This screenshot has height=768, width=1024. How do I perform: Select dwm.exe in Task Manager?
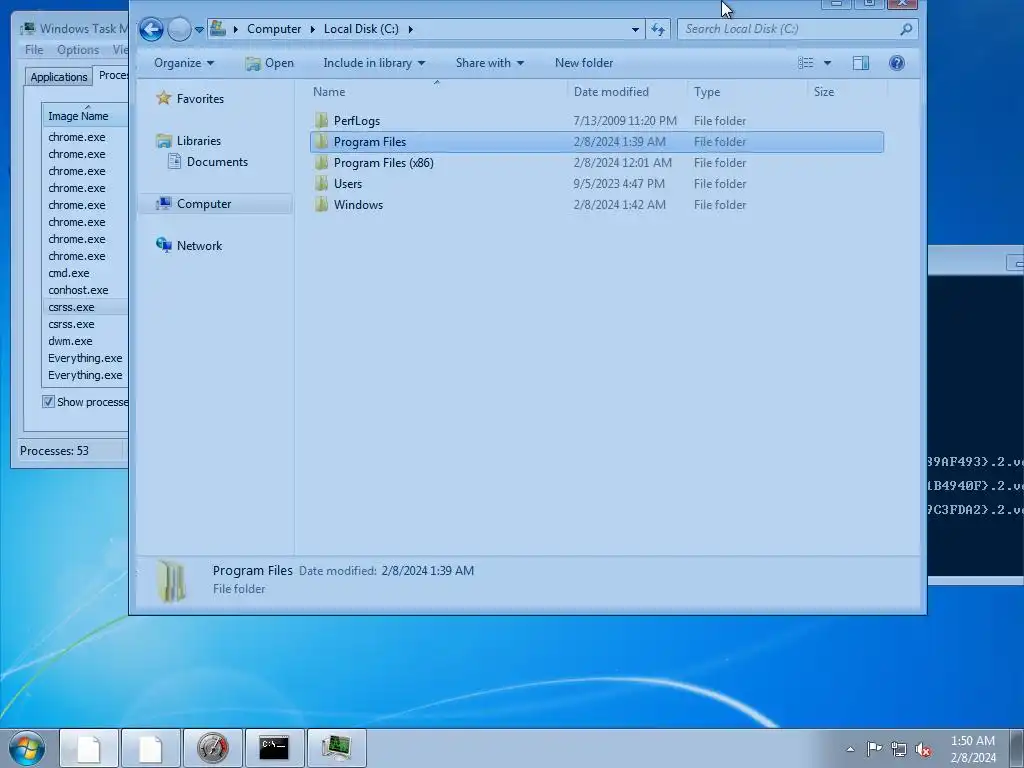click(70, 341)
